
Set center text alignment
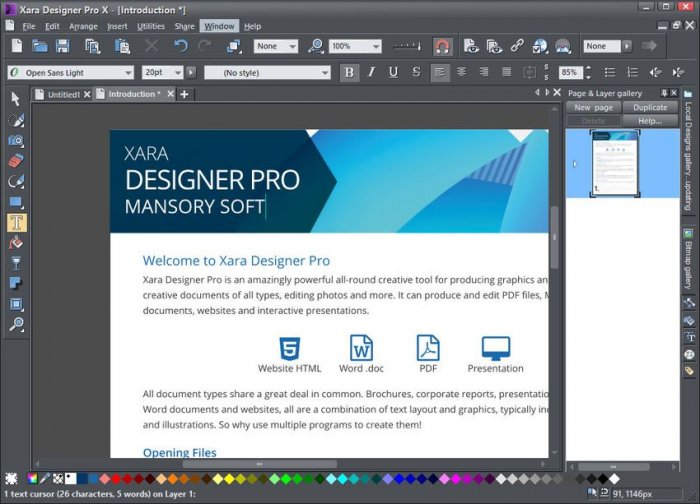[462, 72]
